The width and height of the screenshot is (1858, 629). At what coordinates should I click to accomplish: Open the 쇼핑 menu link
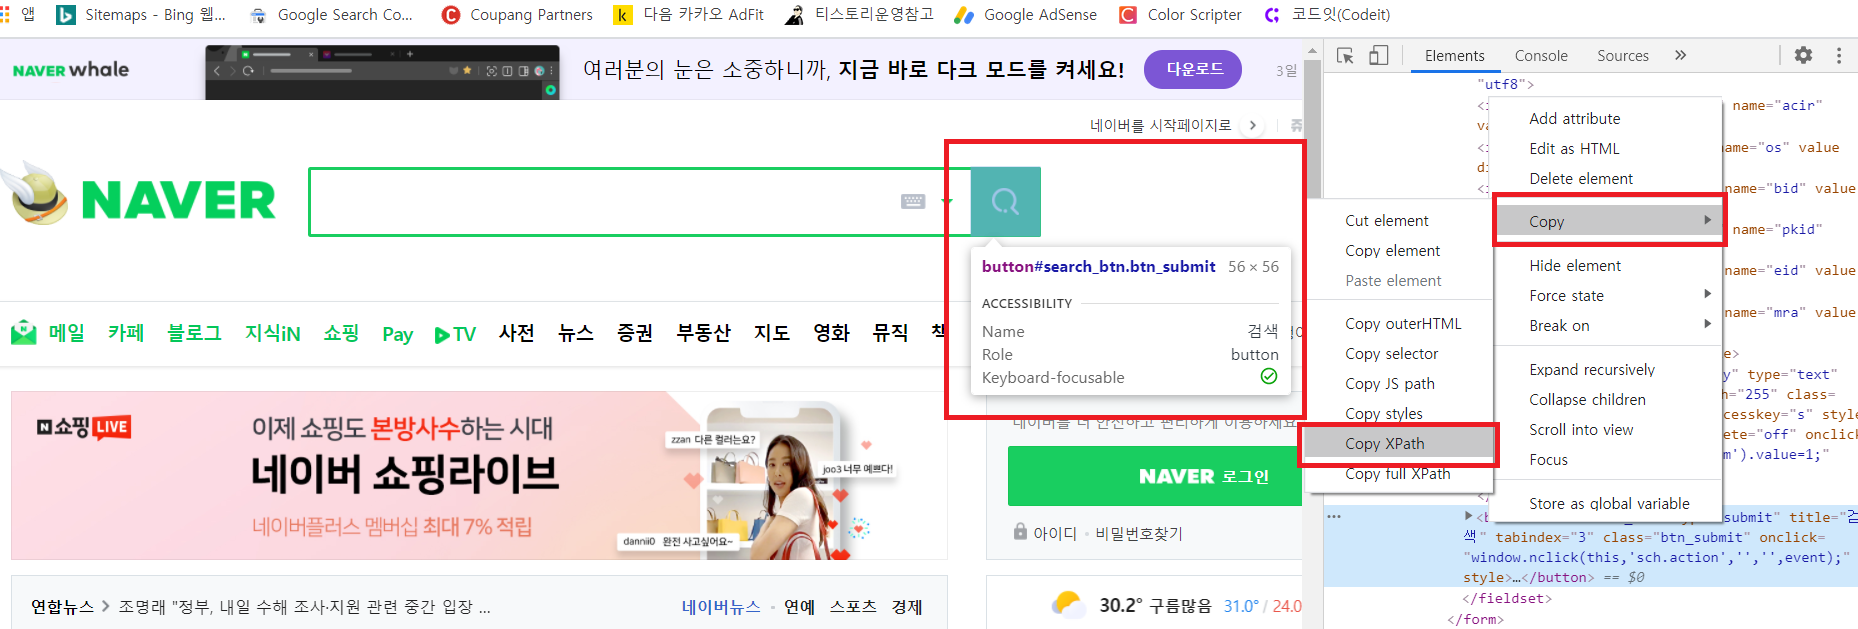(341, 333)
